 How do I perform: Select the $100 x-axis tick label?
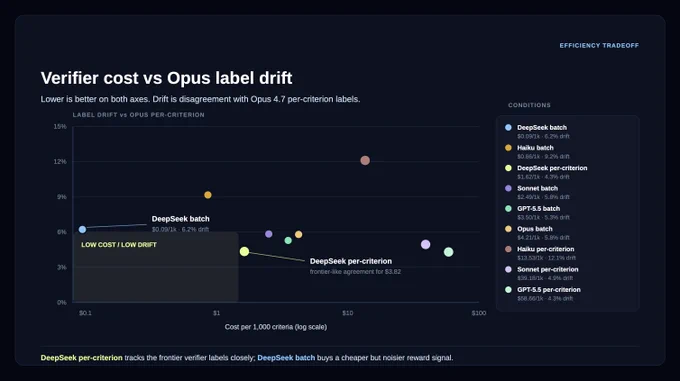click(479, 313)
